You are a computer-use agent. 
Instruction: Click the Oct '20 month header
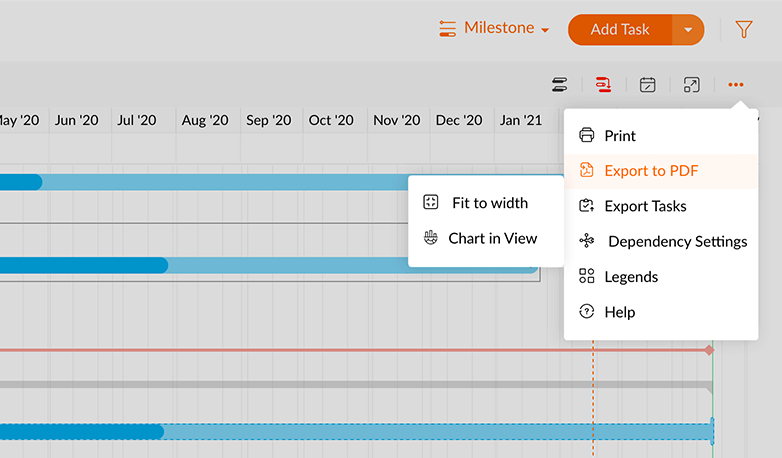pos(331,120)
